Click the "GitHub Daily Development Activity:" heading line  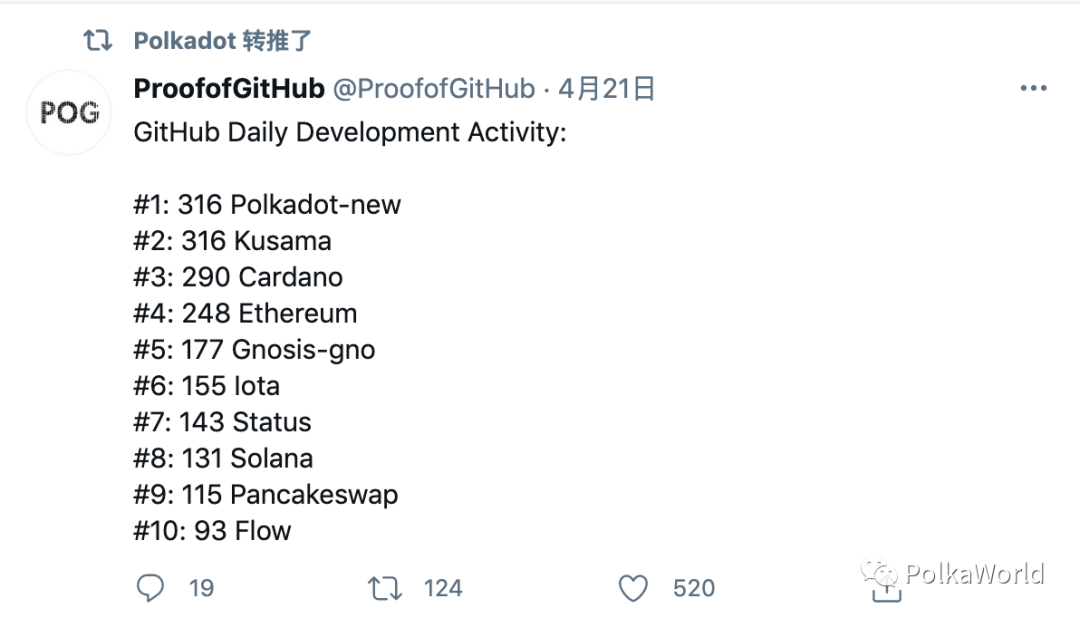click(350, 133)
